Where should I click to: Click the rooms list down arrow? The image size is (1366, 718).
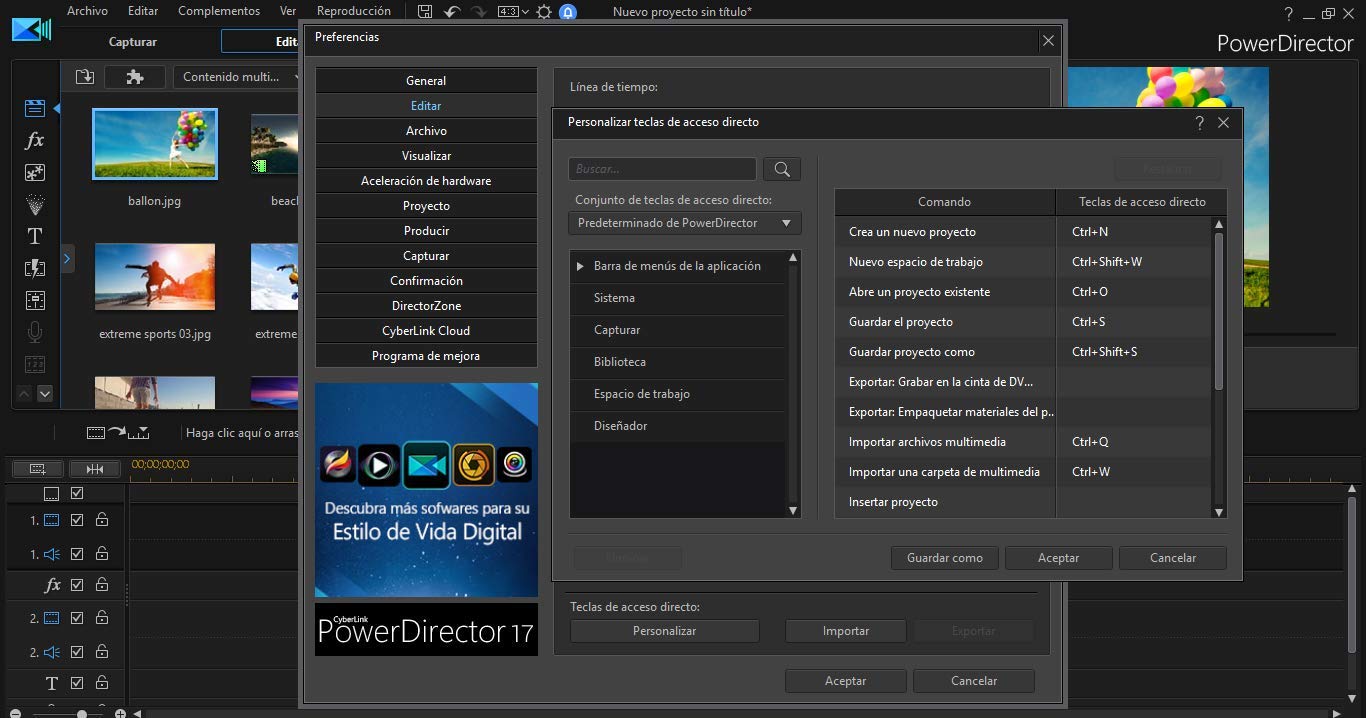point(44,394)
